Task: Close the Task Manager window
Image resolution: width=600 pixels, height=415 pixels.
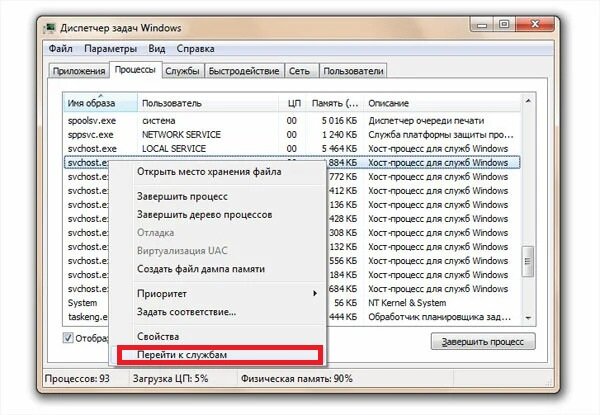Action: point(535,25)
